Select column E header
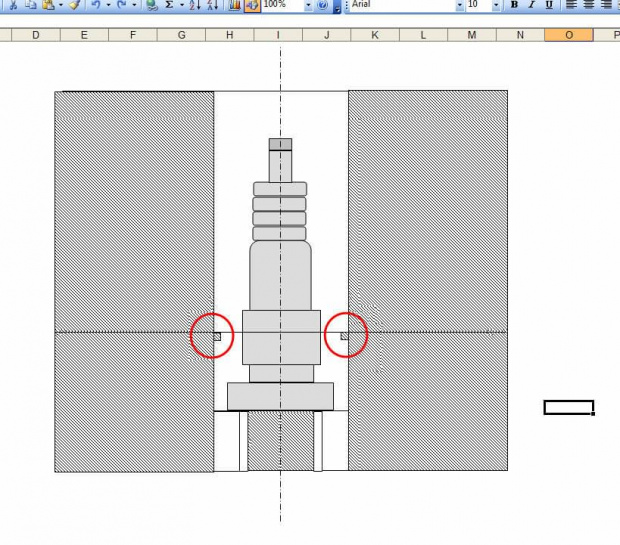Screen dimensions: 620x545 (x=84, y=35)
